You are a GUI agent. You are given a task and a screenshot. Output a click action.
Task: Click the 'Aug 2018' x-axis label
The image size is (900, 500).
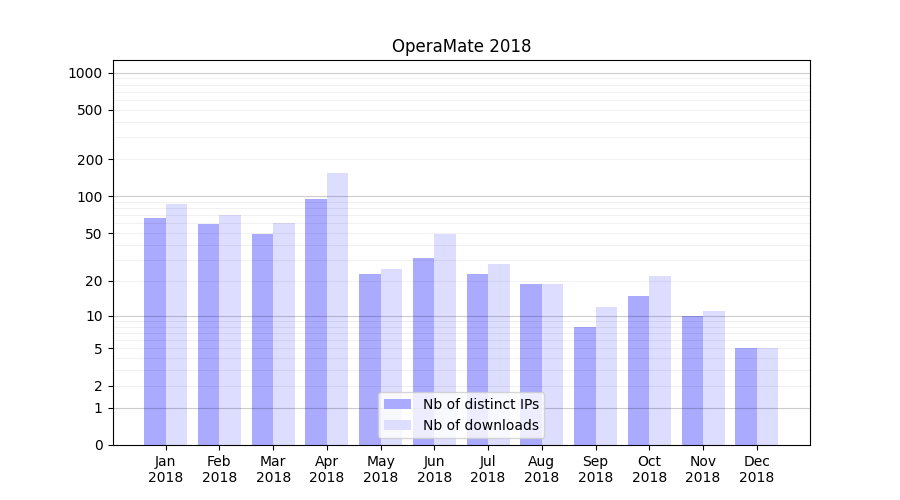click(541, 469)
